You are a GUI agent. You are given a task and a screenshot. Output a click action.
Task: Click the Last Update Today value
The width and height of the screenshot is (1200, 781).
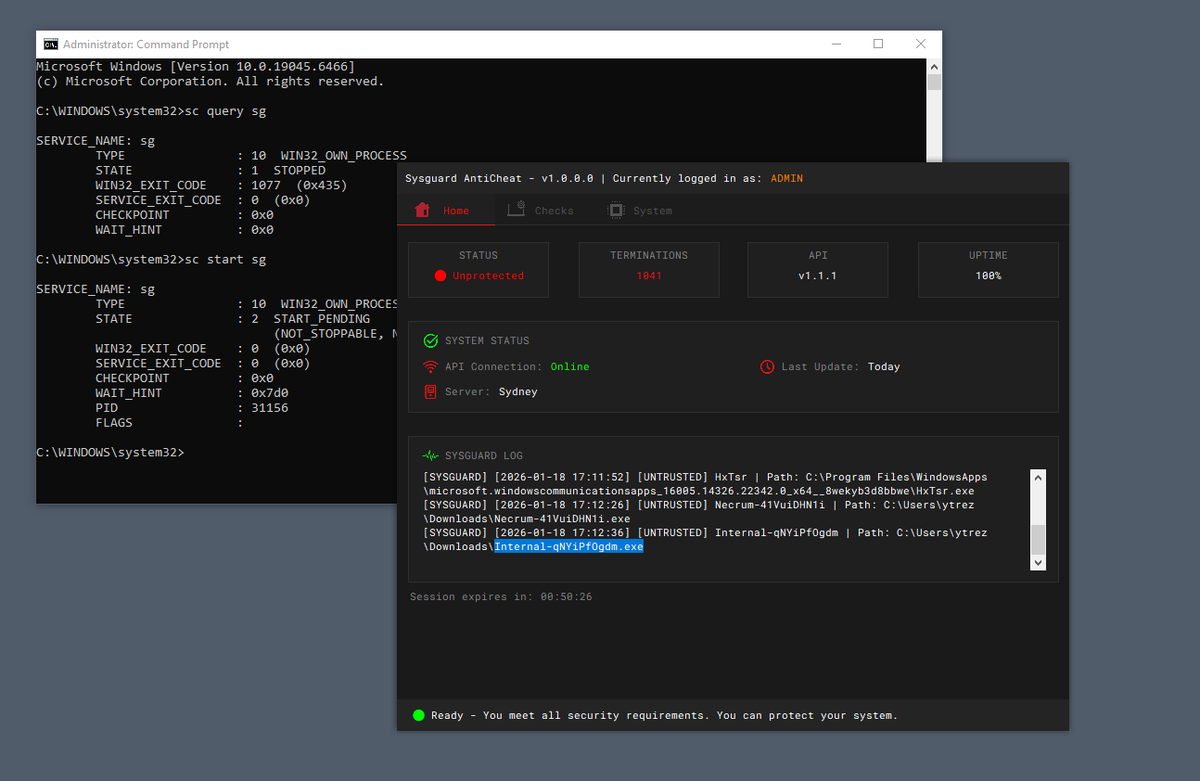(x=884, y=367)
